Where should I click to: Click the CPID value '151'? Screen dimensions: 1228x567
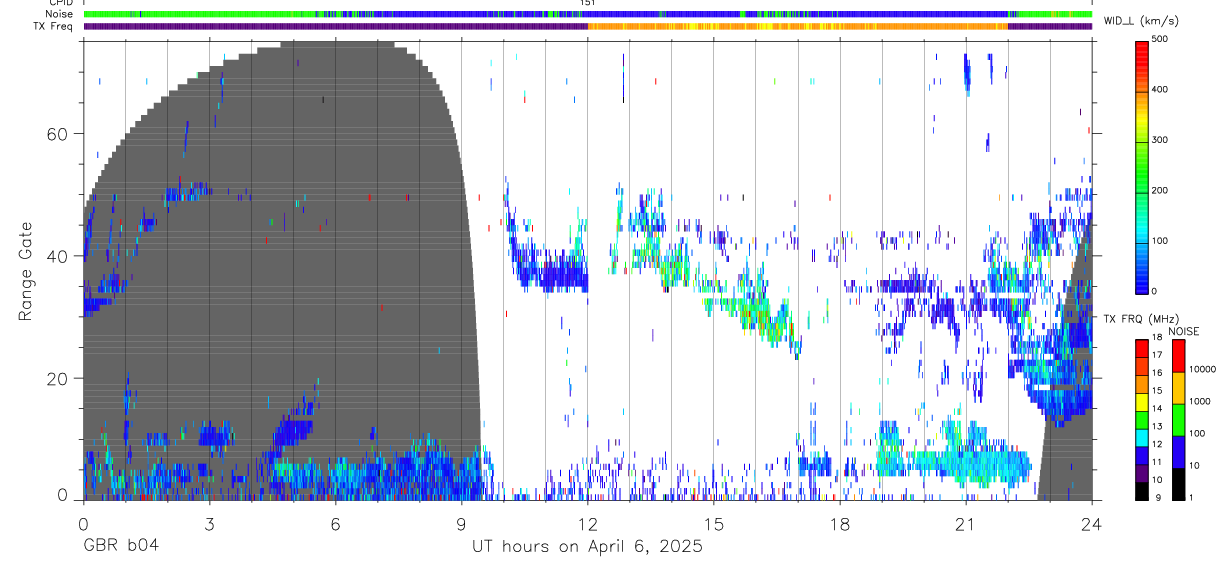[588, 3]
